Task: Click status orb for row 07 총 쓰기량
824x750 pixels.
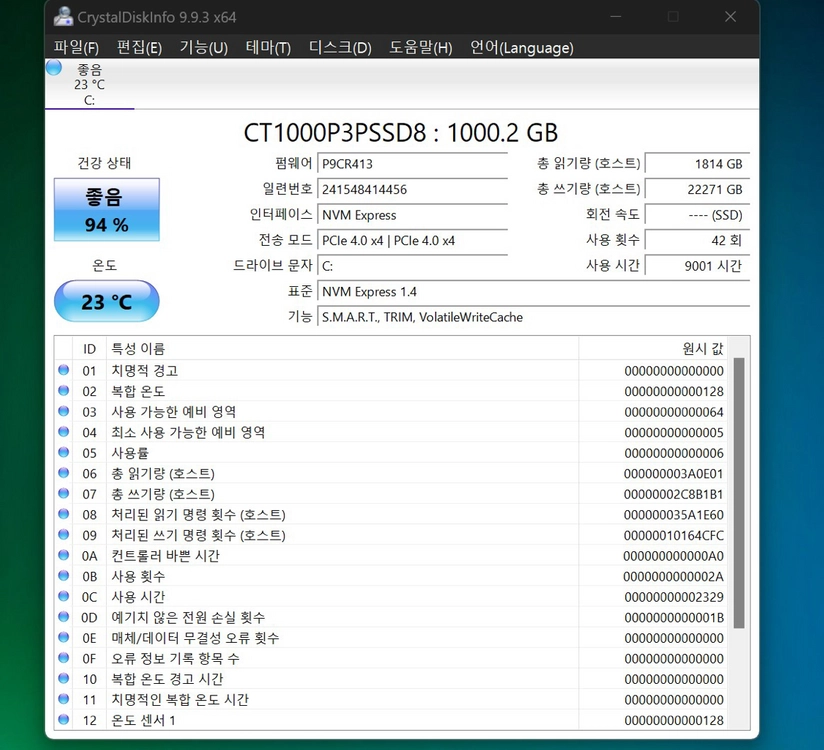Action: pyautogui.click(x=64, y=493)
